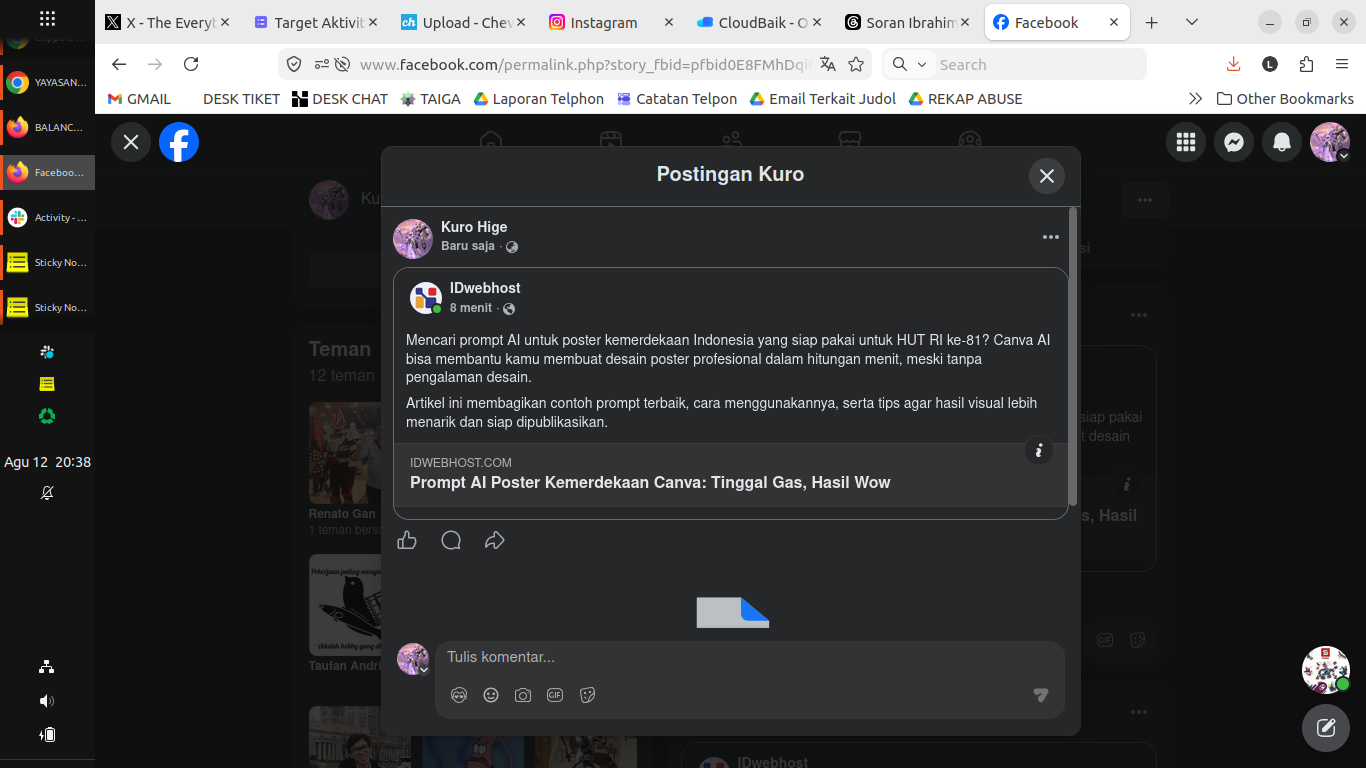Open the Firefox extensions puzzle icon
This screenshot has height=768, width=1366.
pyautogui.click(x=1306, y=64)
